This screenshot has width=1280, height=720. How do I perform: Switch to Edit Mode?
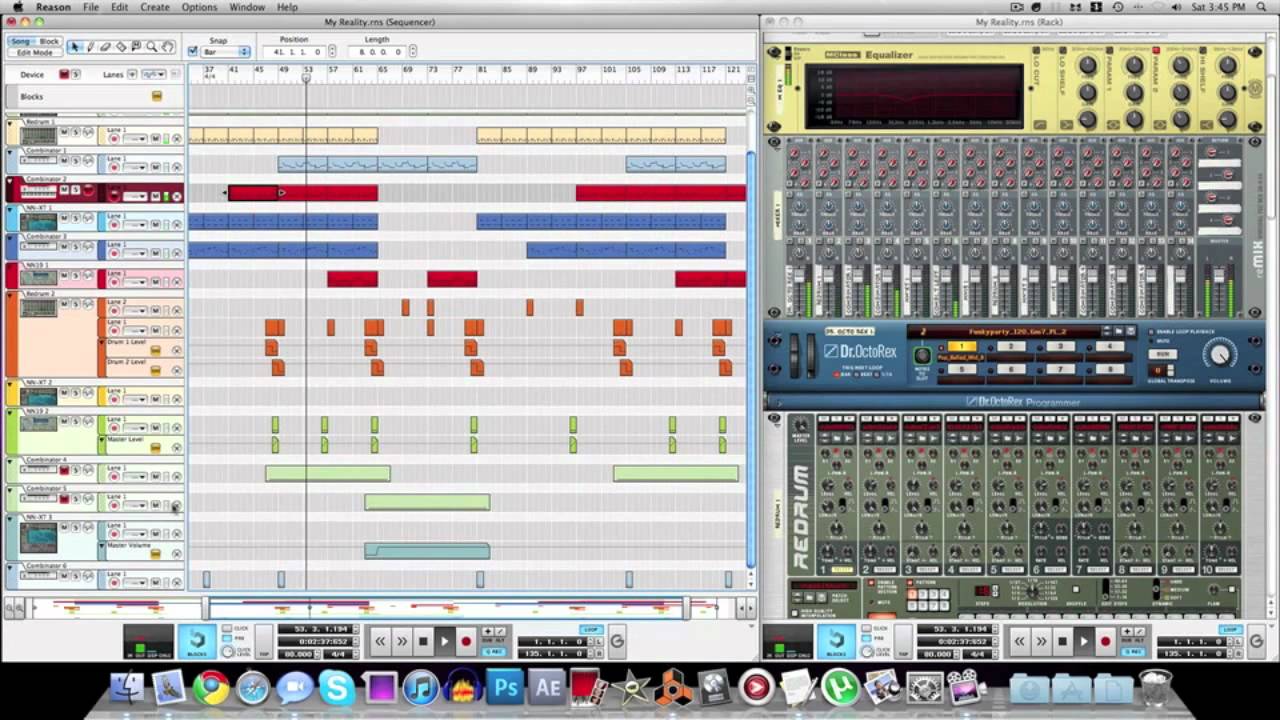point(34,53)
